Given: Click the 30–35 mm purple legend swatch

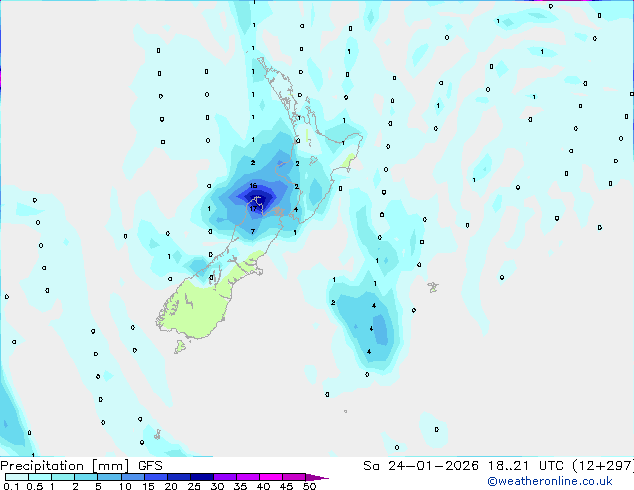Looking at the screenshot, I should (x=225, y=477).
